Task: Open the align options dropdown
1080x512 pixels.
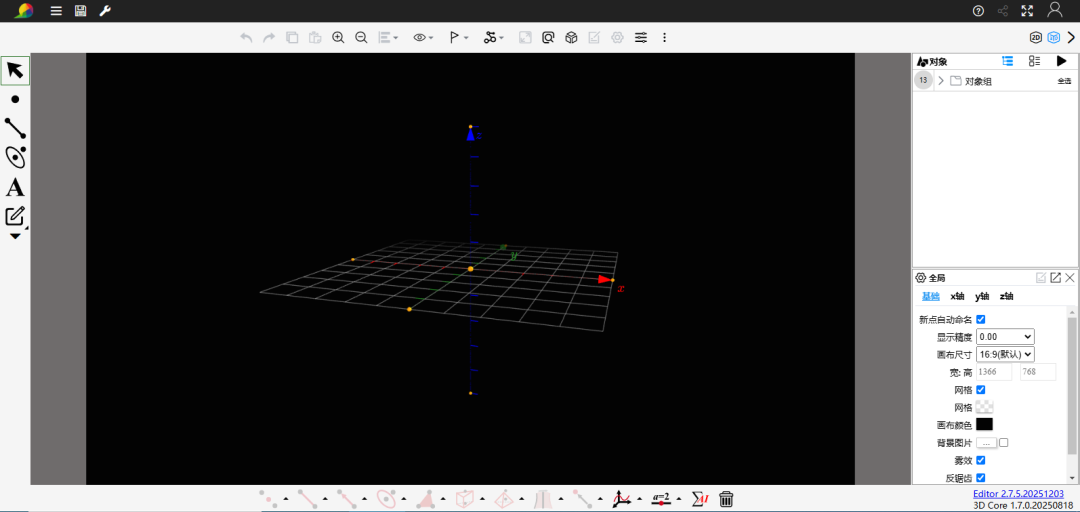Action: pyautogui.click(x=388, y=38)
